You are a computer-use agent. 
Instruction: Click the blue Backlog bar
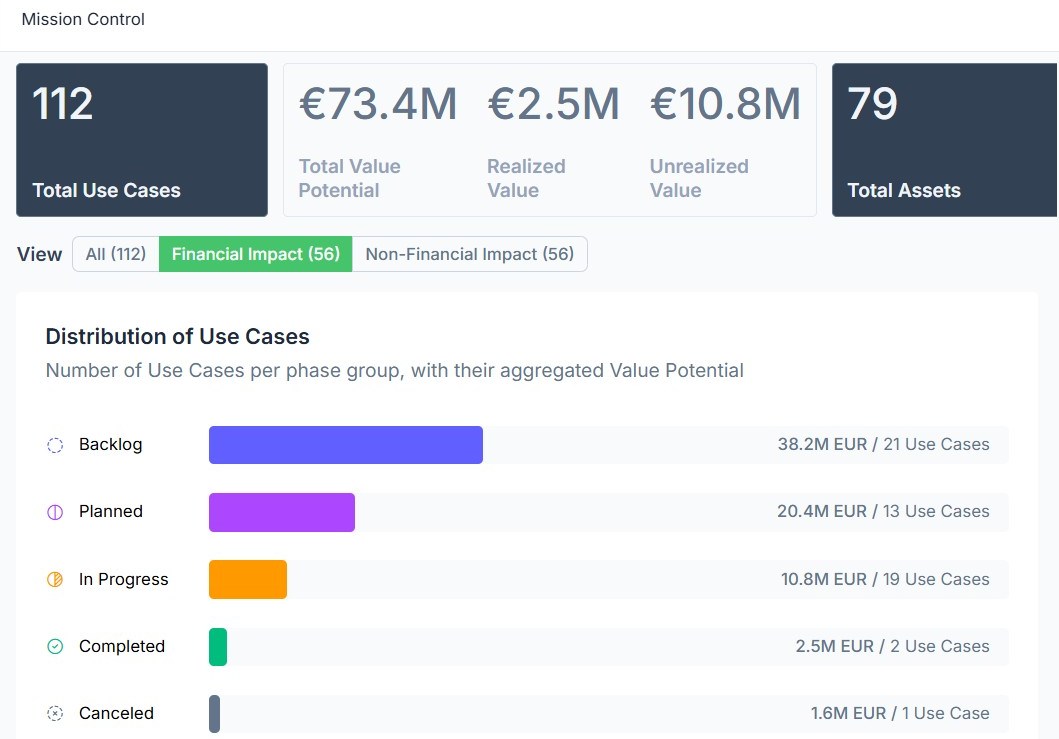pyautogui.click(x=346, y=445)
